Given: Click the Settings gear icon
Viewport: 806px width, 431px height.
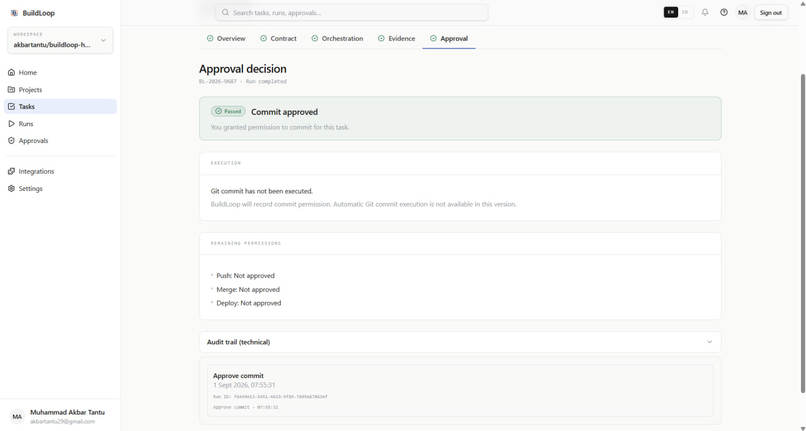Looking at the screenshot, I should [x=11, y=188].
